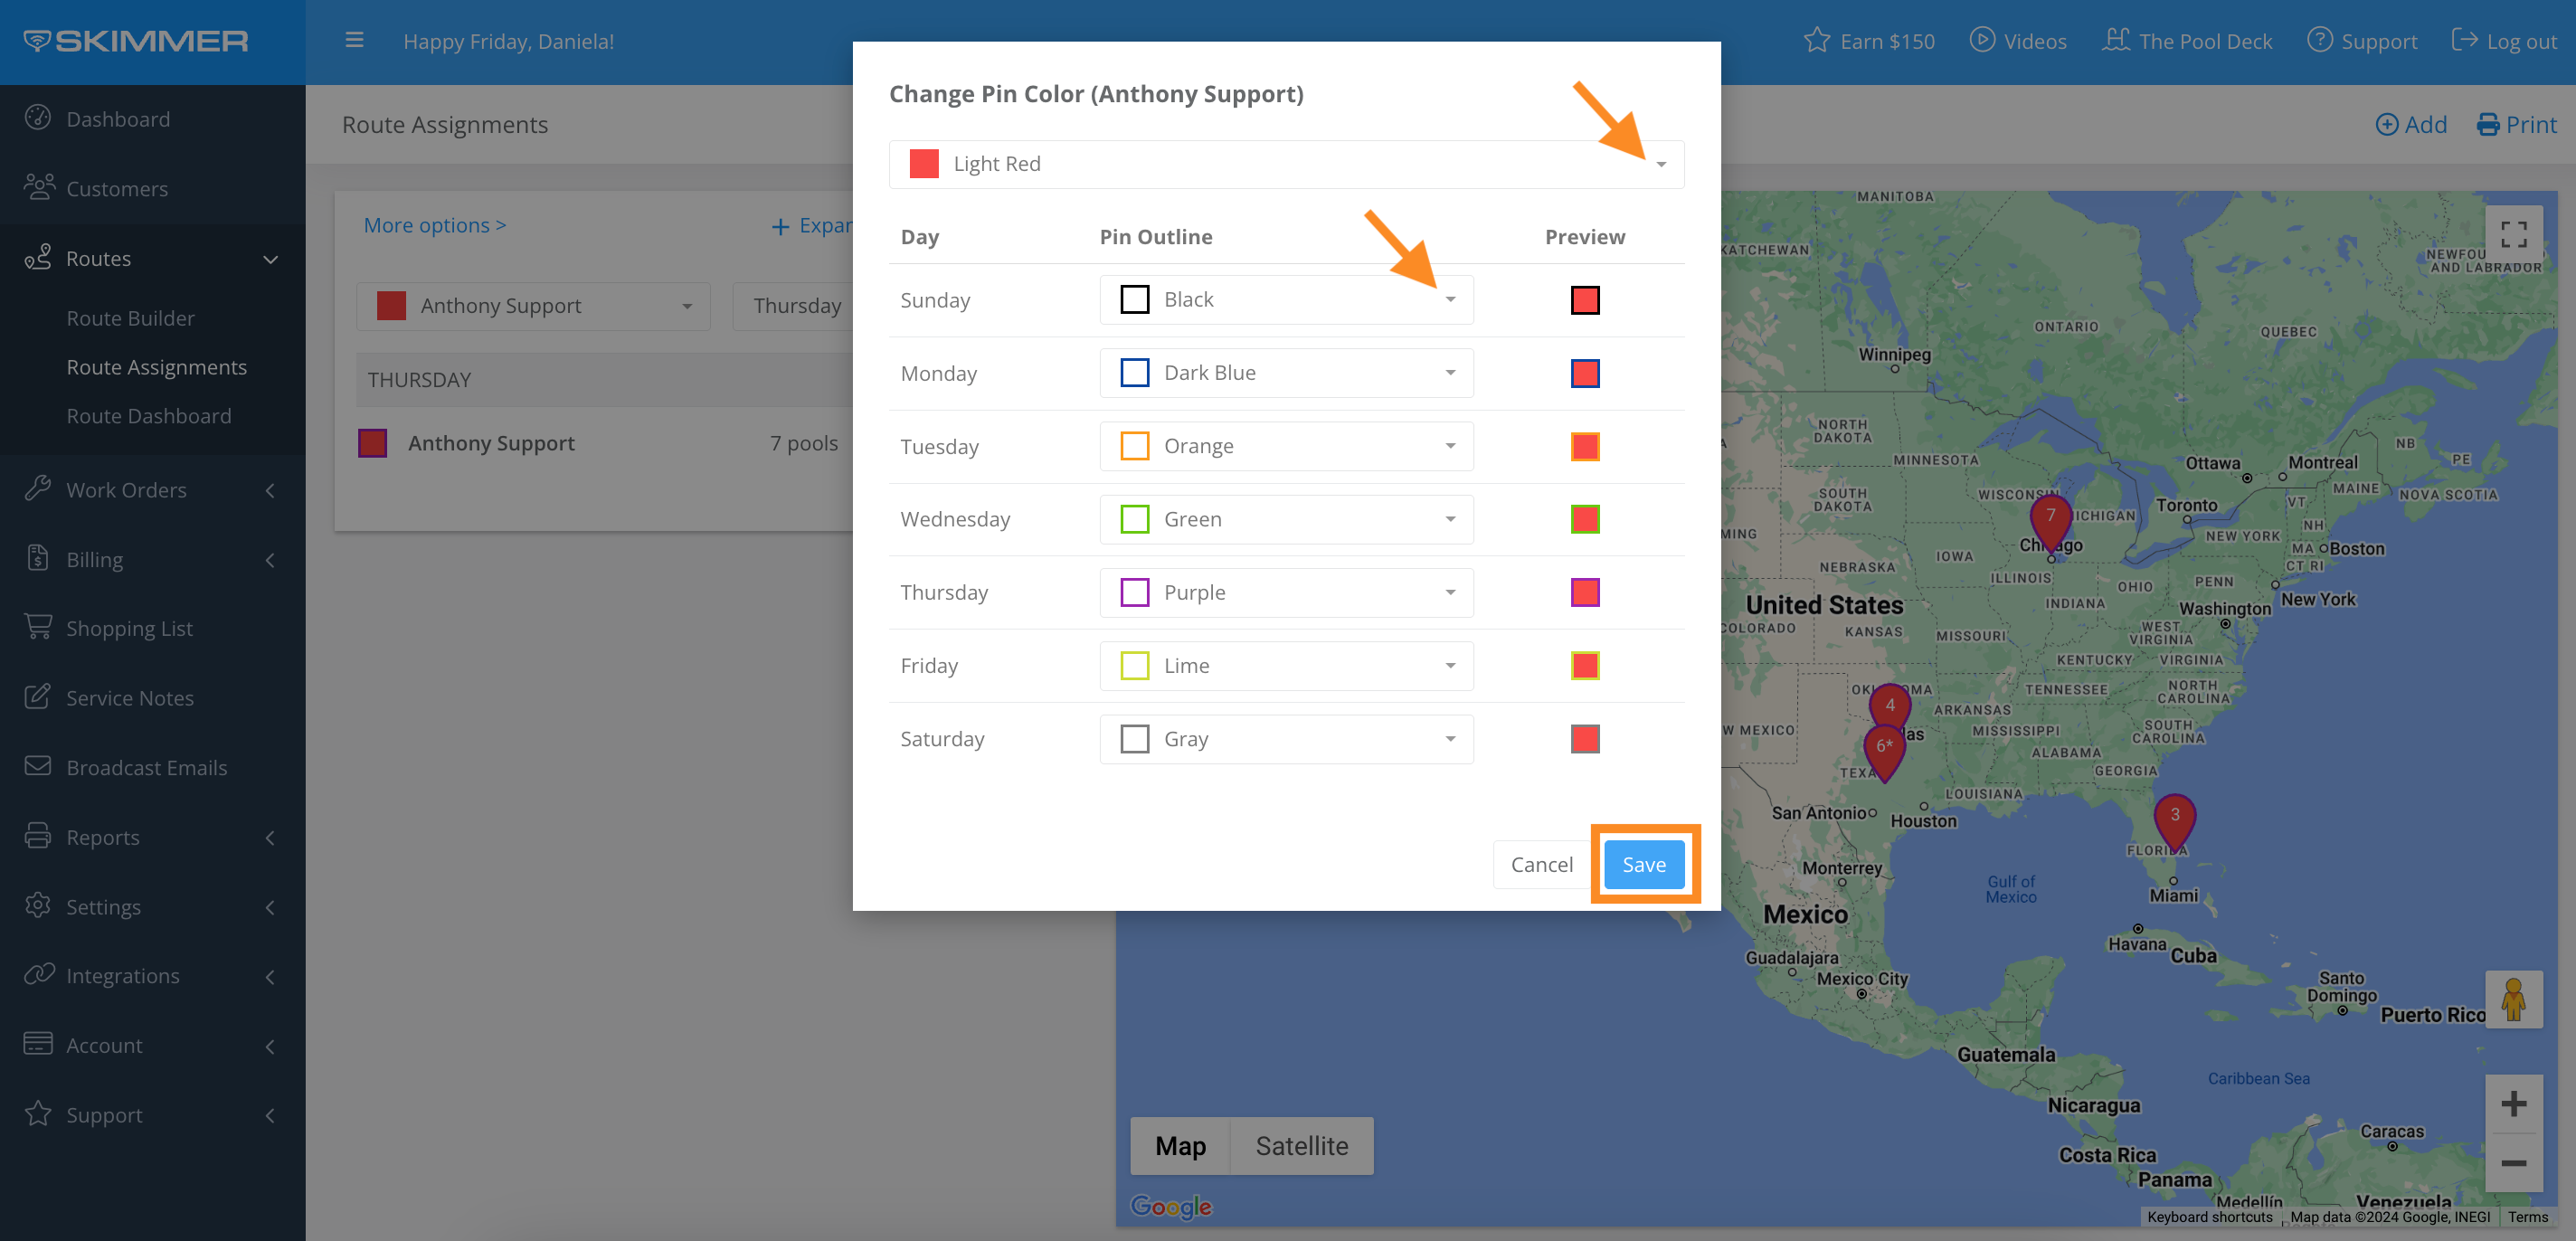The height and width of the screenshot is (1241, 2576).
Task: Open Thursday's Purple outline dropdown
Action: point(1286,592)
